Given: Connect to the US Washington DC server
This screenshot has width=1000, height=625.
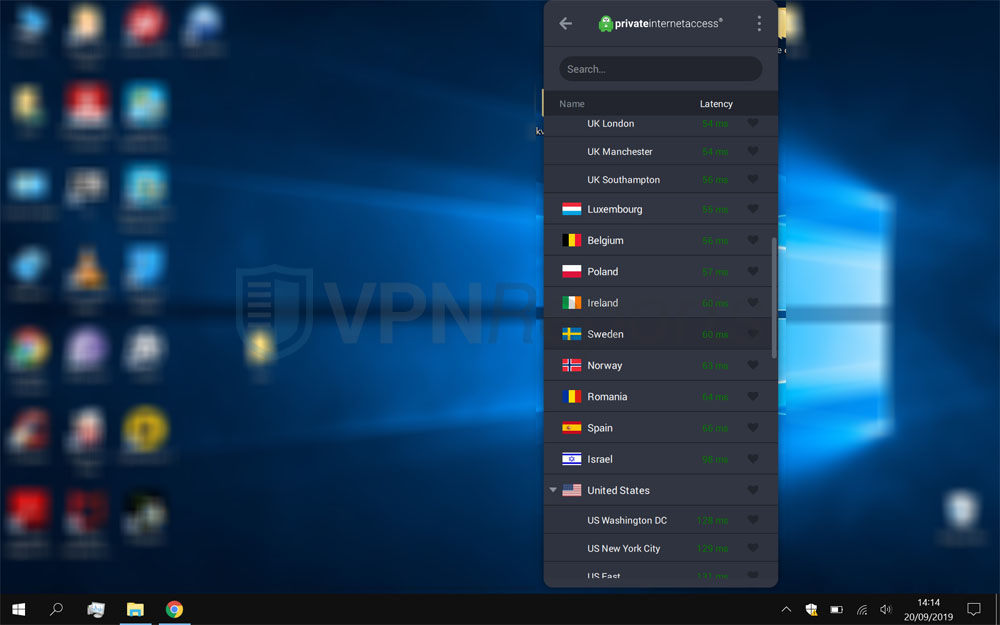Looking at the screenshot, I should (x=627, y=520).
